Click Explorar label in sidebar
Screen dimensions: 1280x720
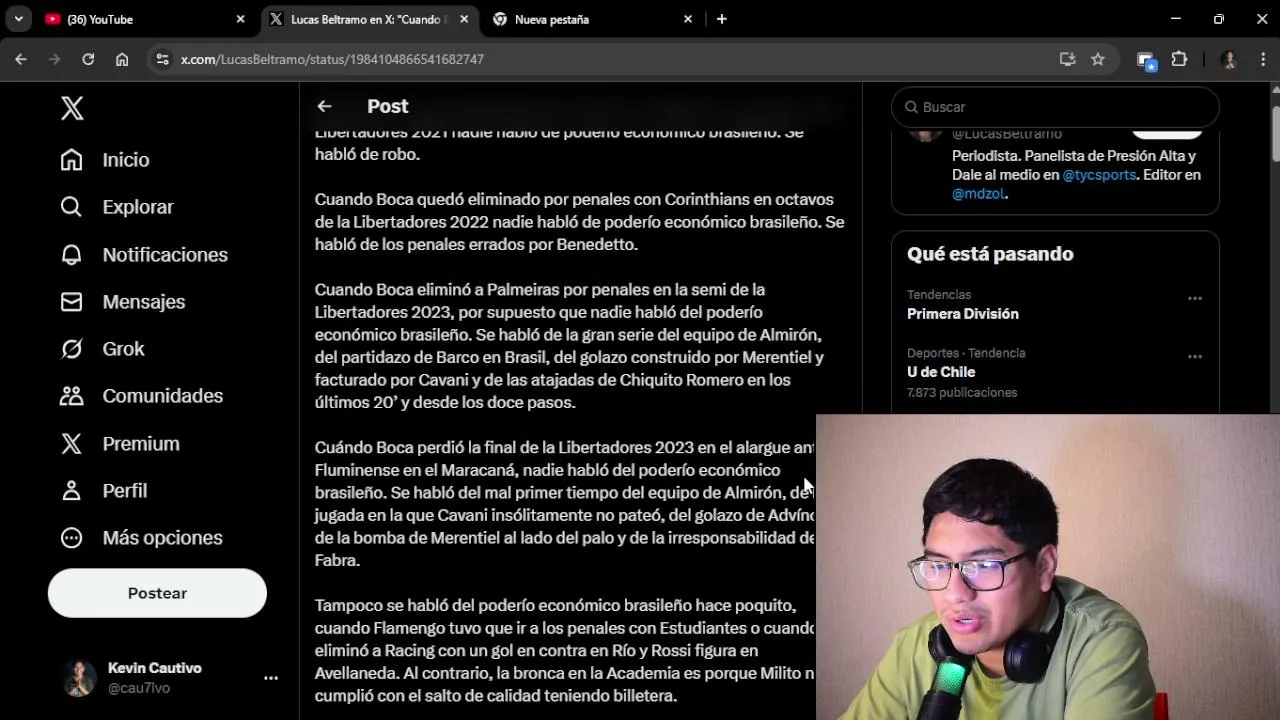[x=138, y=207]
